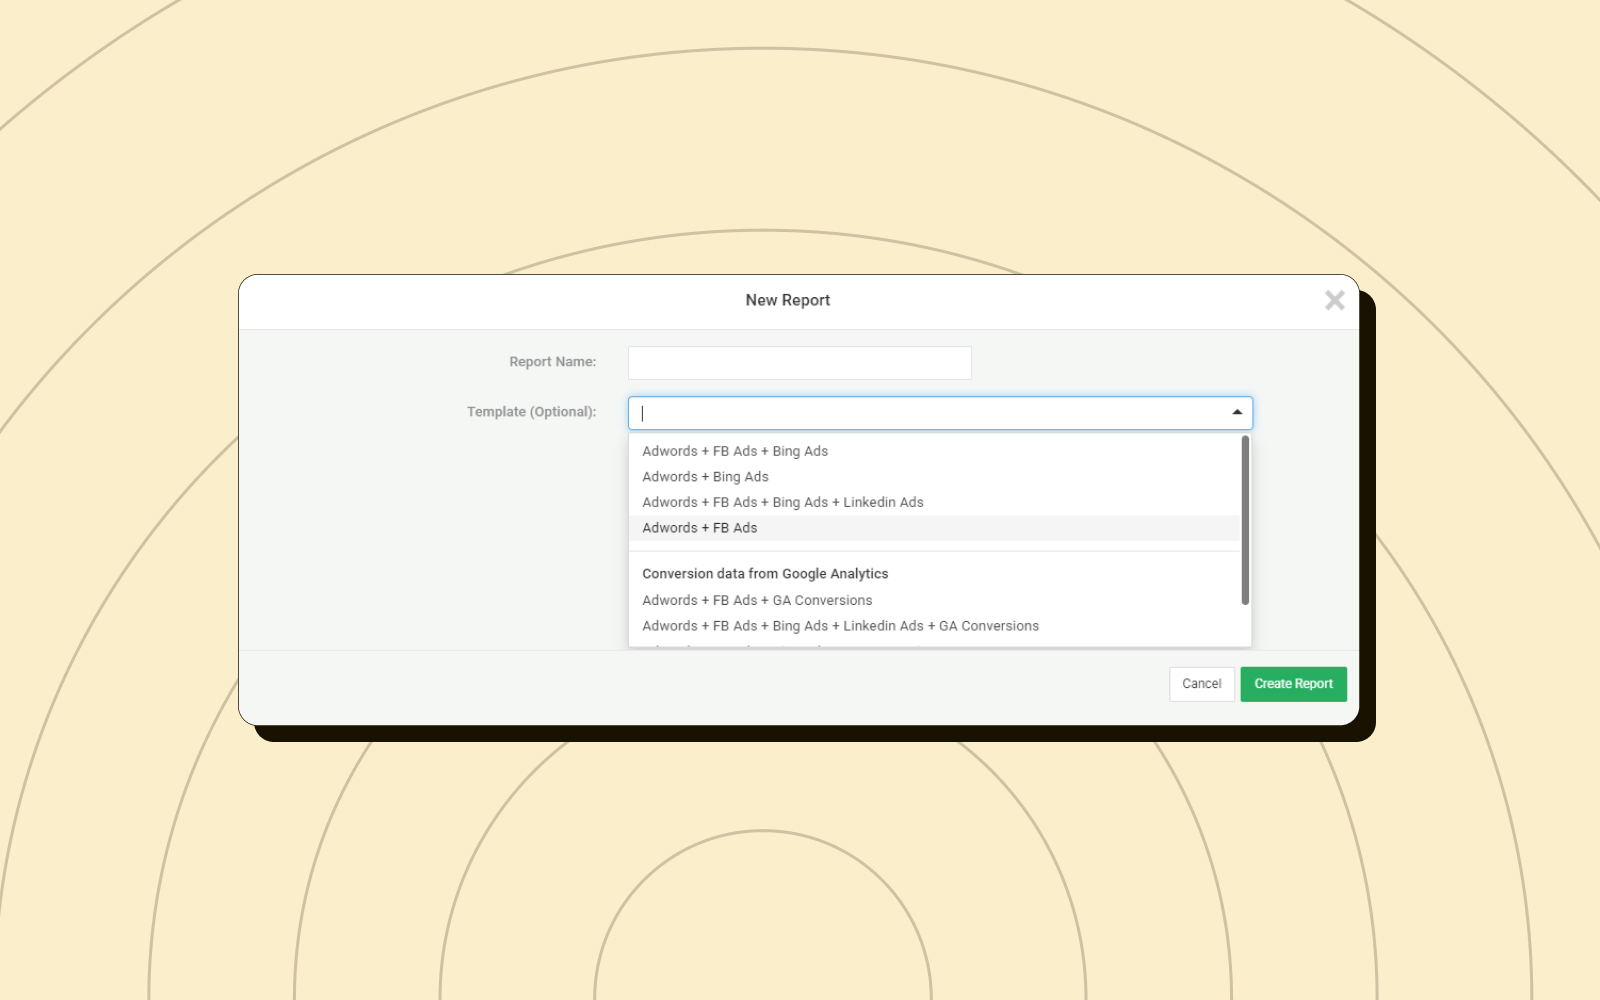Click the Template (Optional) label

pyautogui.click(x=531, y=412)
